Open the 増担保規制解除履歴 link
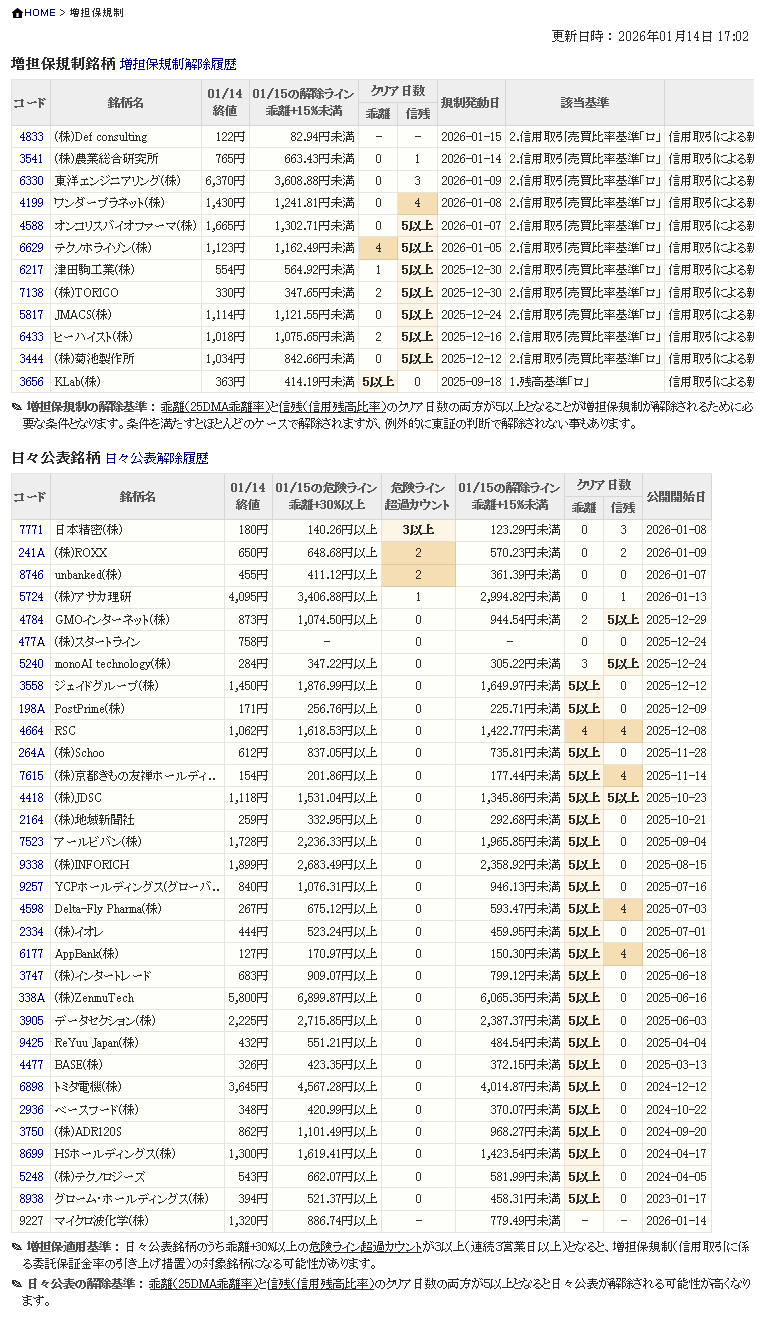The width and height of the screenshot is (768, 1324). coord(178,64)
